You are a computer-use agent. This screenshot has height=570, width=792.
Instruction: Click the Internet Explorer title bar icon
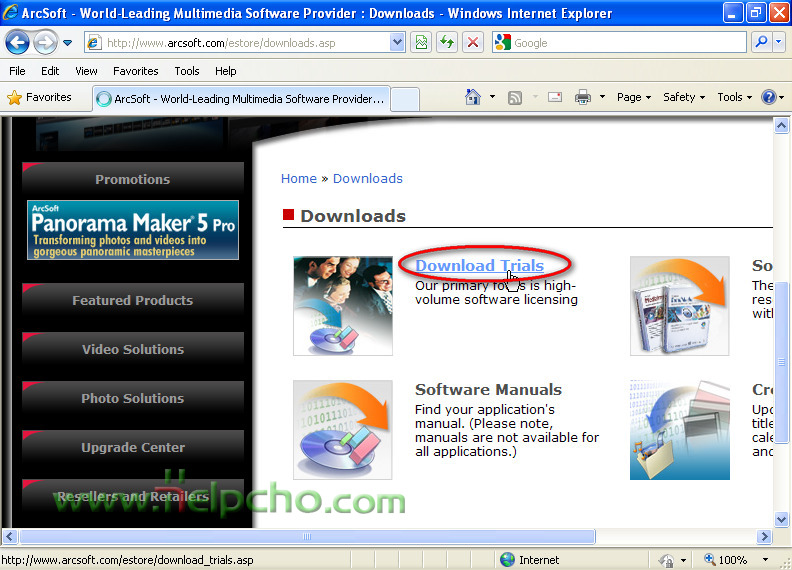coord(10,13)
